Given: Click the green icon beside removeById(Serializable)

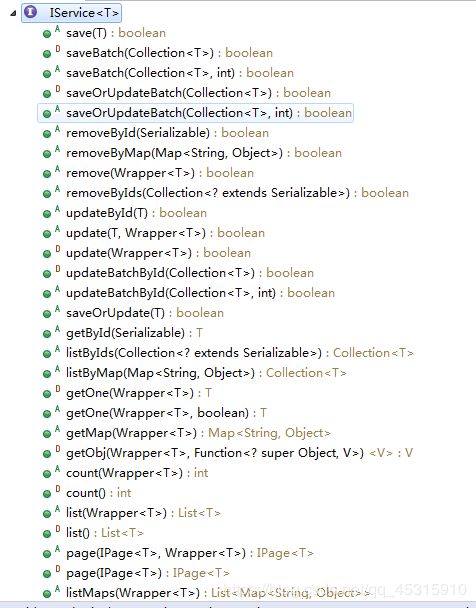Looking at the screenshot, I should (x=47, y=134).
